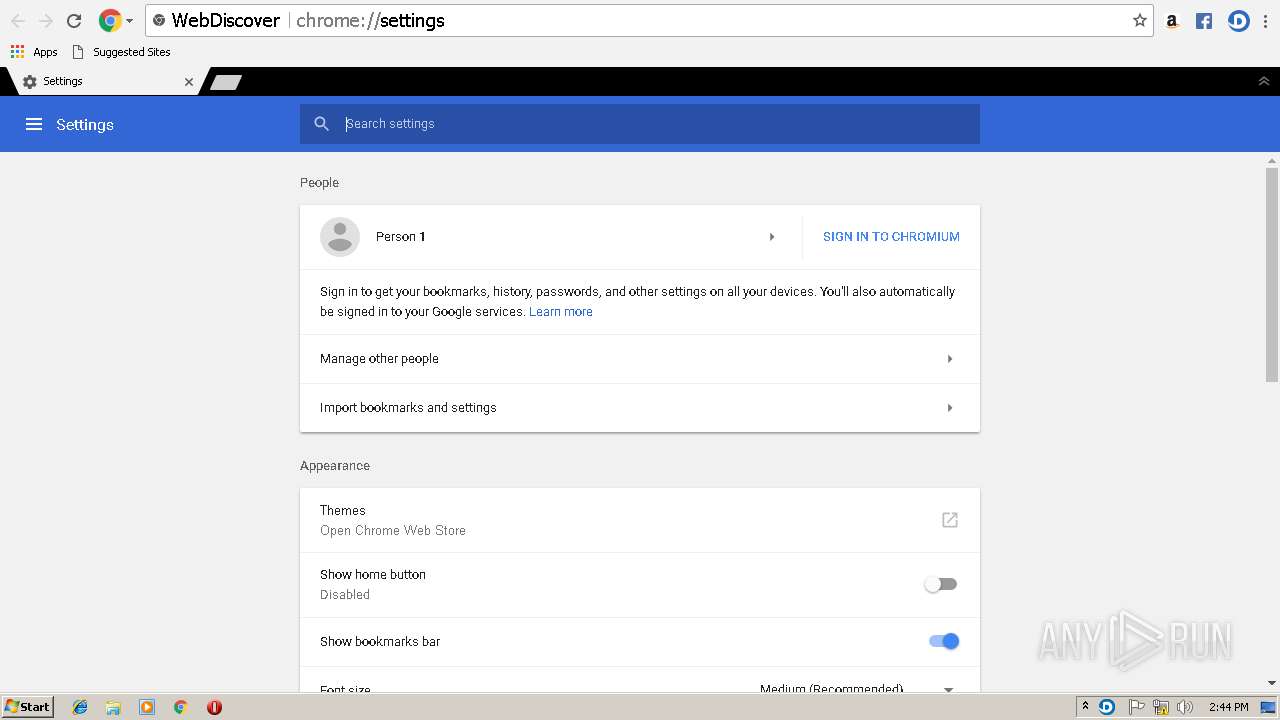The width and height of the screenshot is (1280, 720).
Task: Click the Appearance section heading
Action: pos(335,466)
